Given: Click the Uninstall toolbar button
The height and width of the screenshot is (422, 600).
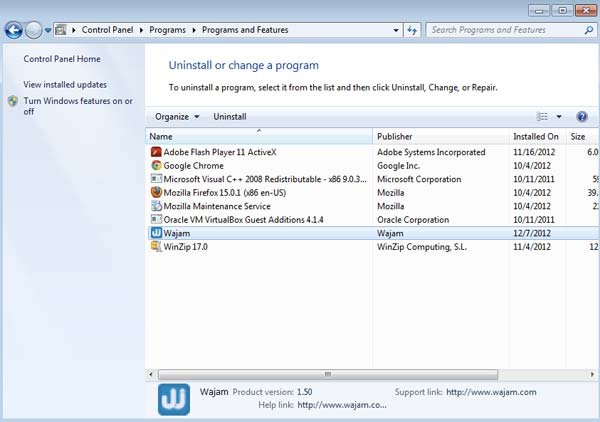Looking at the screenshot, I should coord(230,117).
